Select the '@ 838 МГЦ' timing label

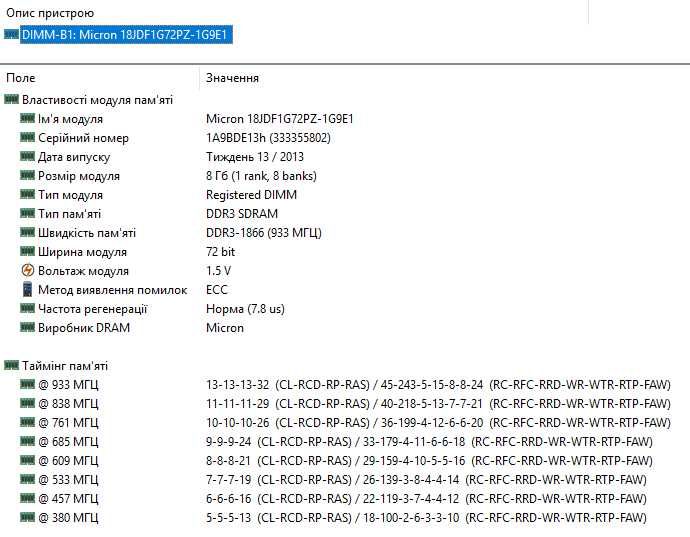tap(68, 404)
